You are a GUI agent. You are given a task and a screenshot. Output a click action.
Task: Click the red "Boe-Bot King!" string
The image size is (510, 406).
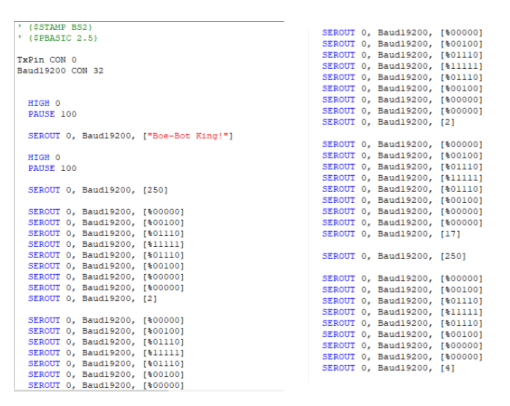(188, 136)
